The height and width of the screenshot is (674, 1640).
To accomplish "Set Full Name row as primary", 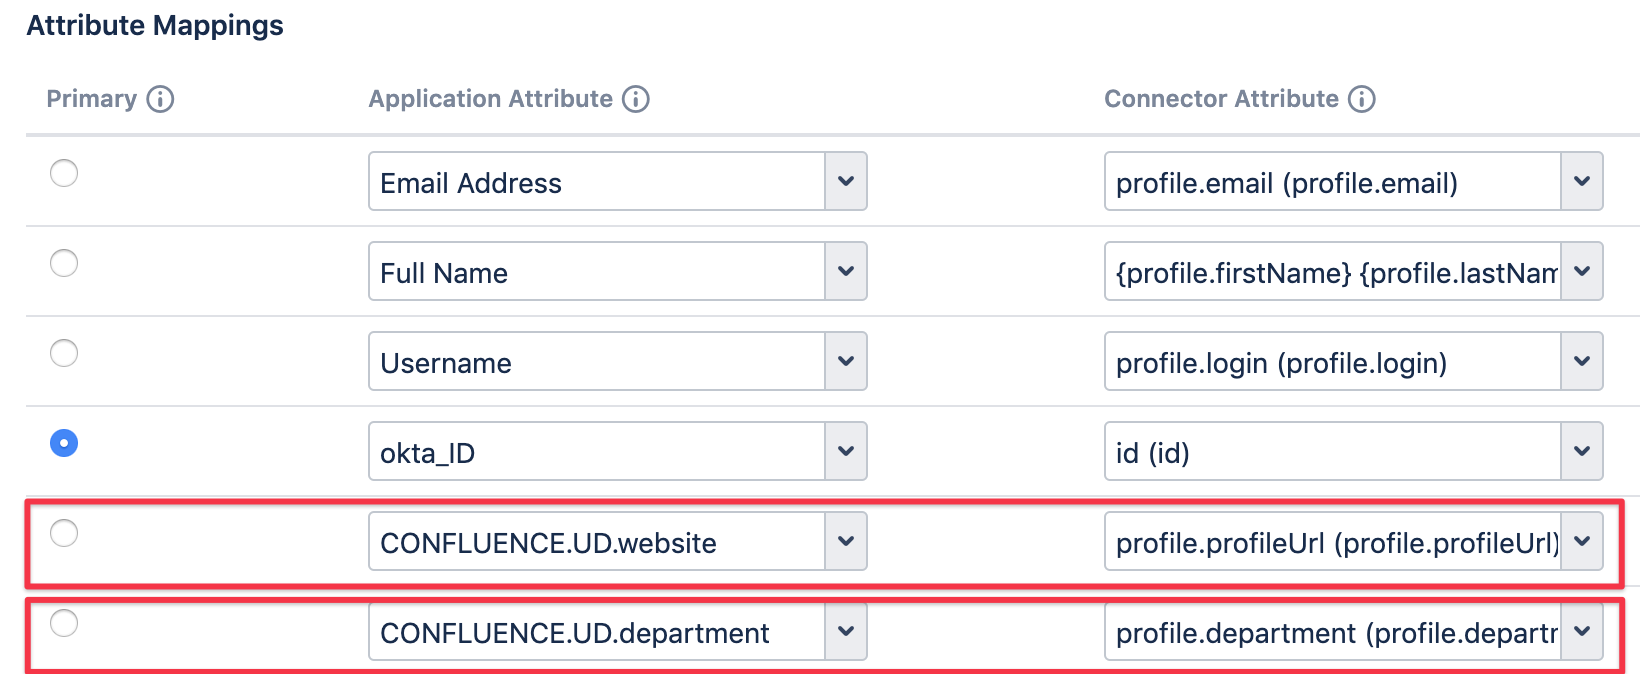I will tap(64, 263).
